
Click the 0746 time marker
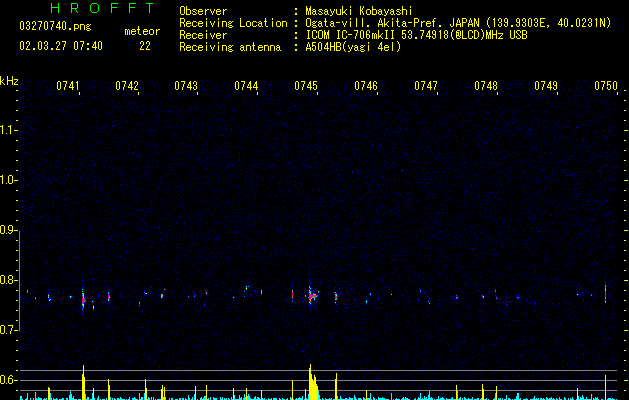click(x=366, y=86)
